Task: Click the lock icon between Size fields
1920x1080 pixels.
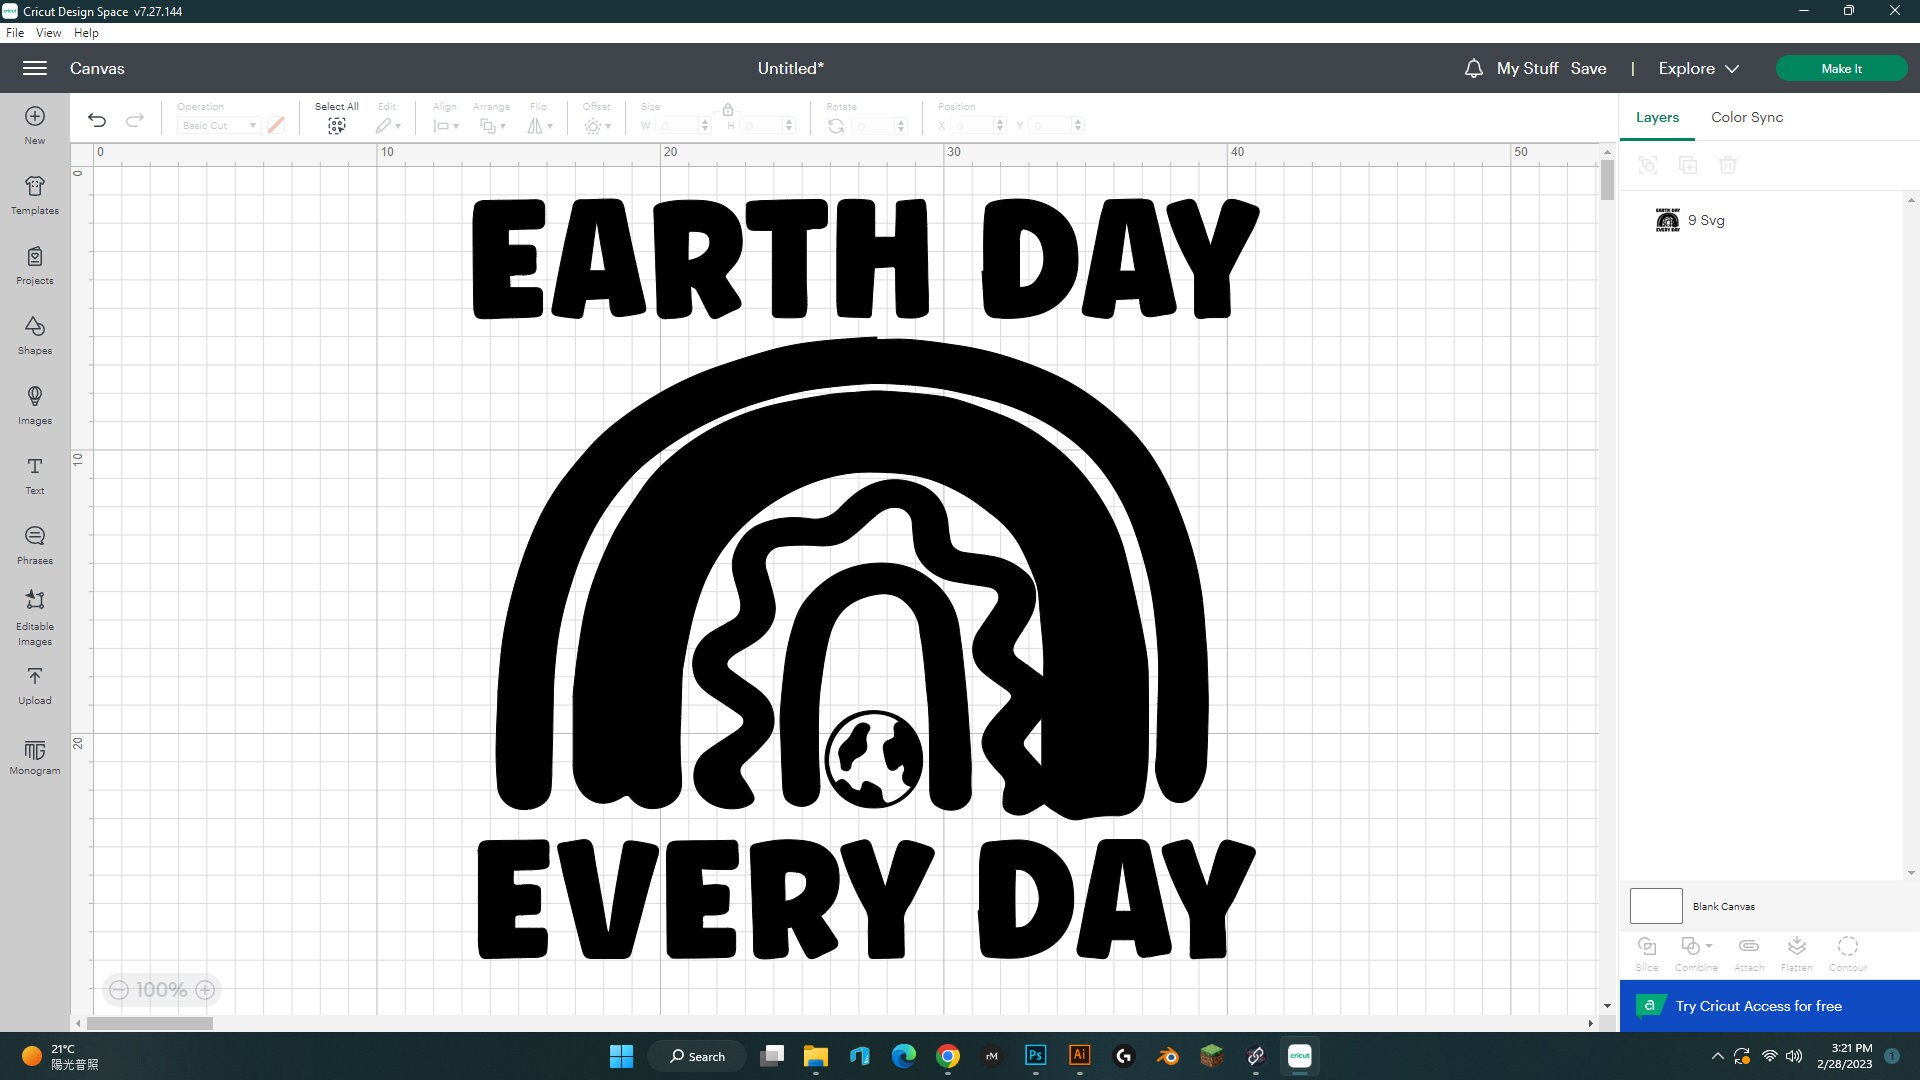Action: click(x=728, y=110)
